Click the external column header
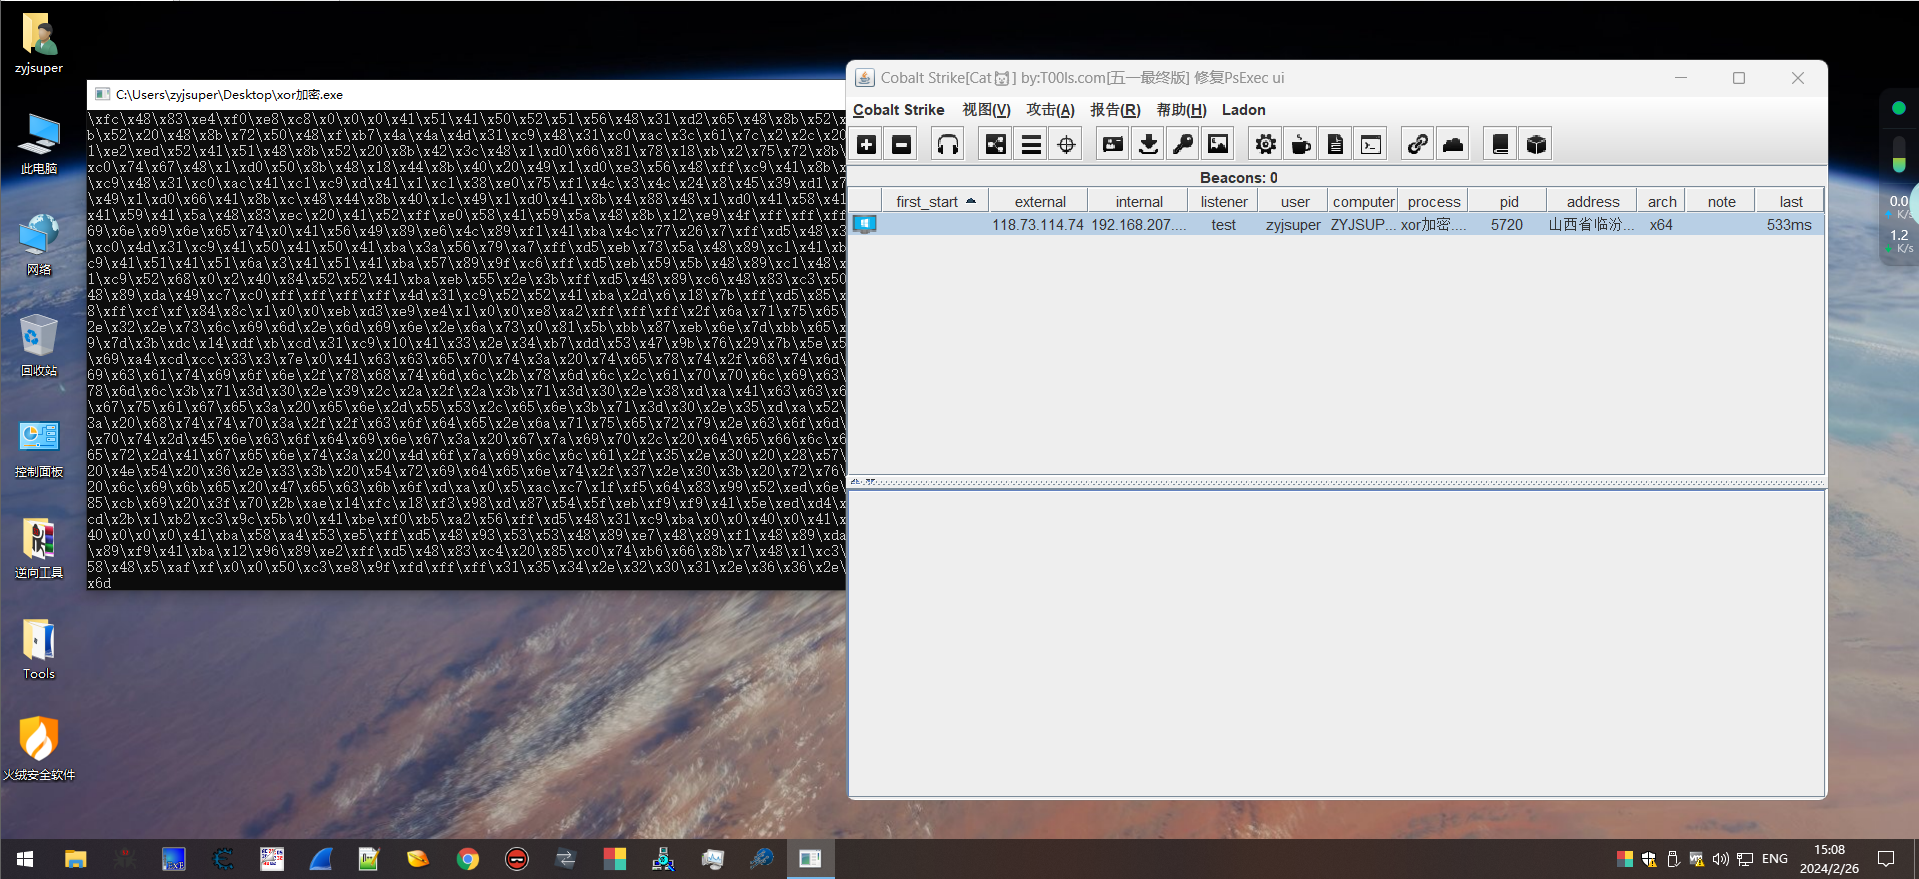Image resolution: width=1919 pixels, height=879 pixels. 1039,201
